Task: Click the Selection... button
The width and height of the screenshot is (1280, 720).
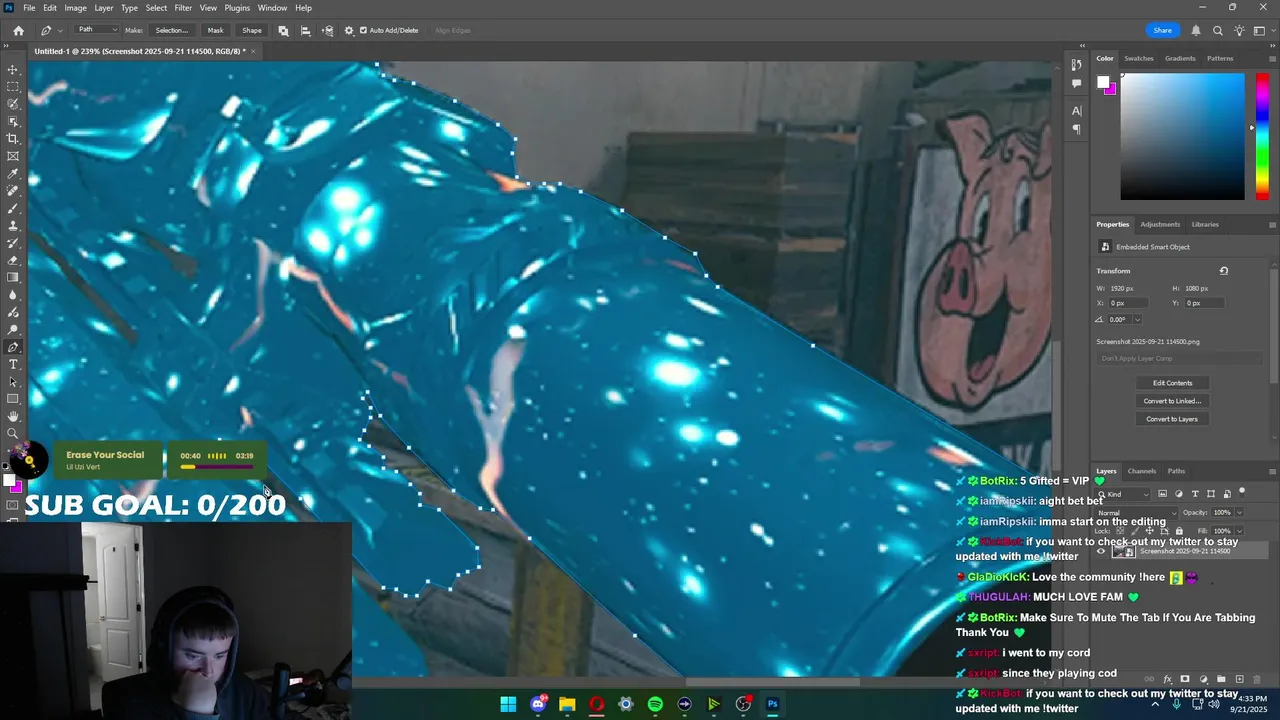Action: 172,30
